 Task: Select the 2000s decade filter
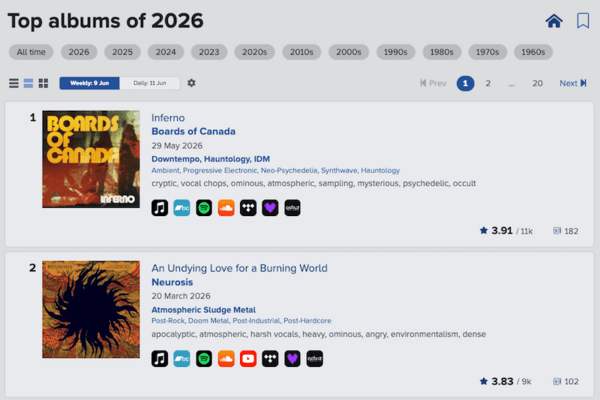coord(349,52)
